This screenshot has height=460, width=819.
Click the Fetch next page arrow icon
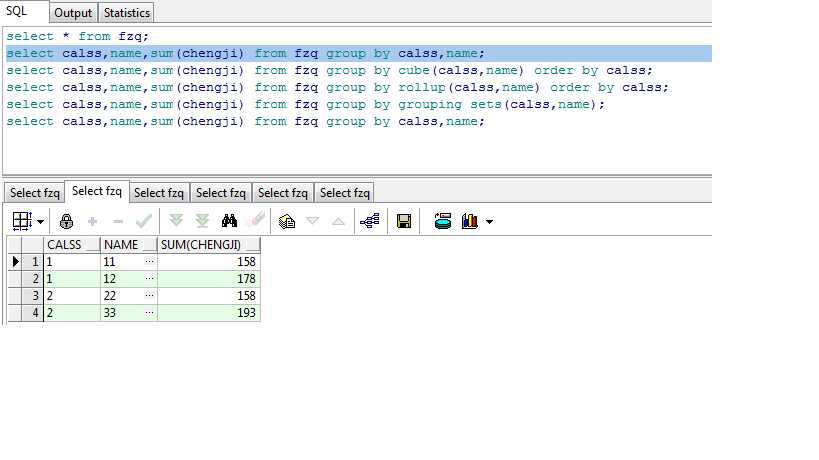[x=177, y=221]
